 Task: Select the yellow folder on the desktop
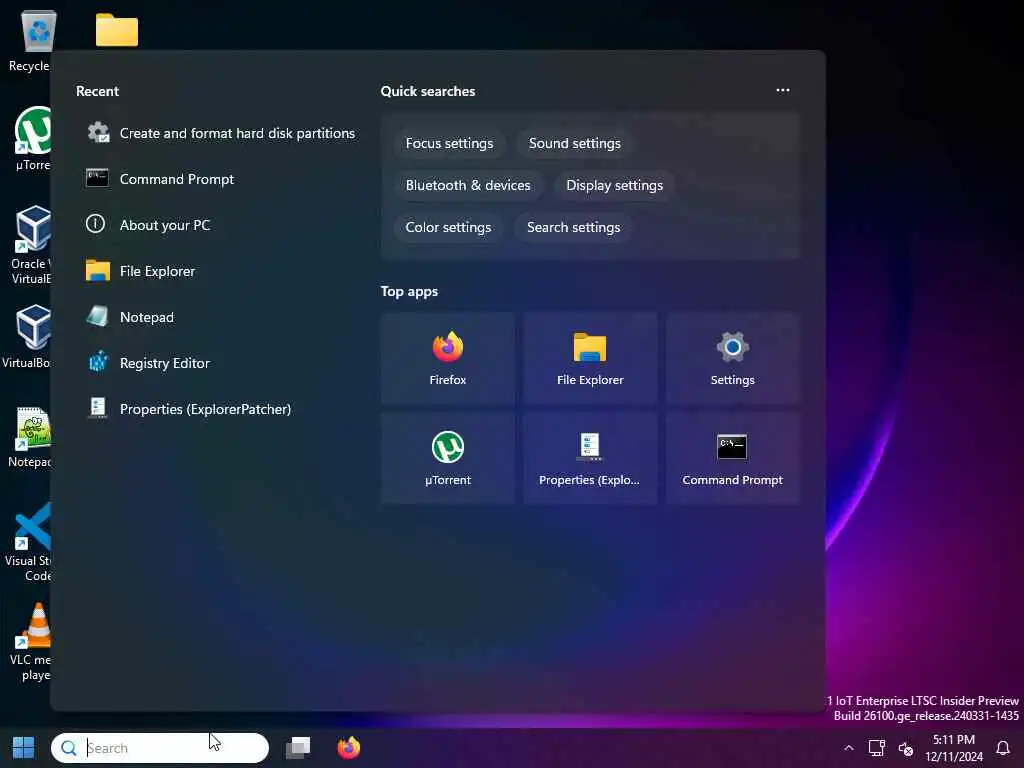[x=116, y=30]
